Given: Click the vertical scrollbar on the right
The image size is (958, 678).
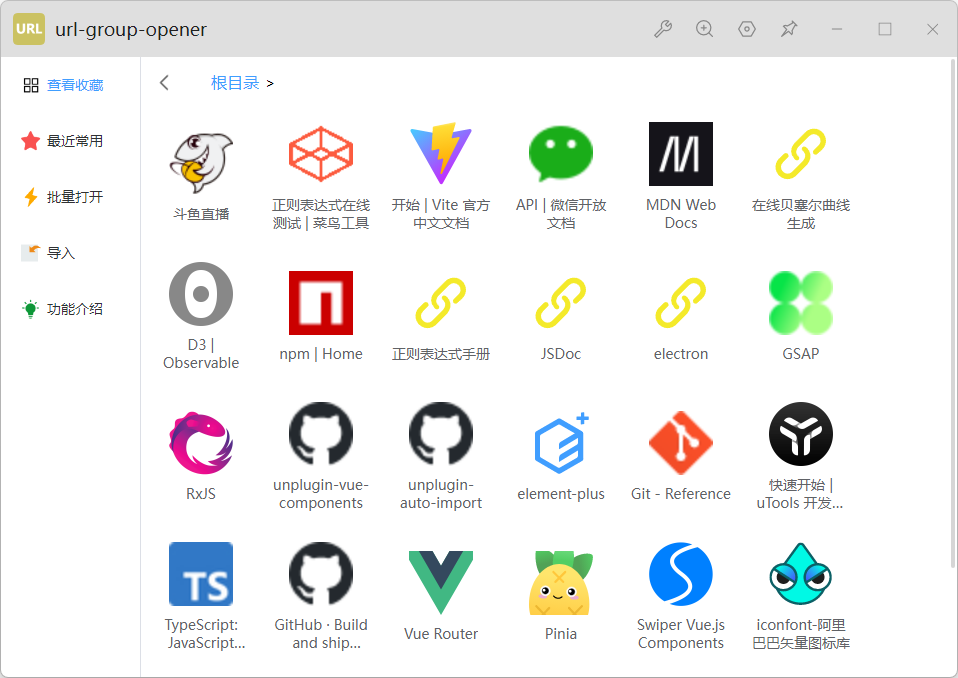Looking at the screenshot, I should click(953, 313).
